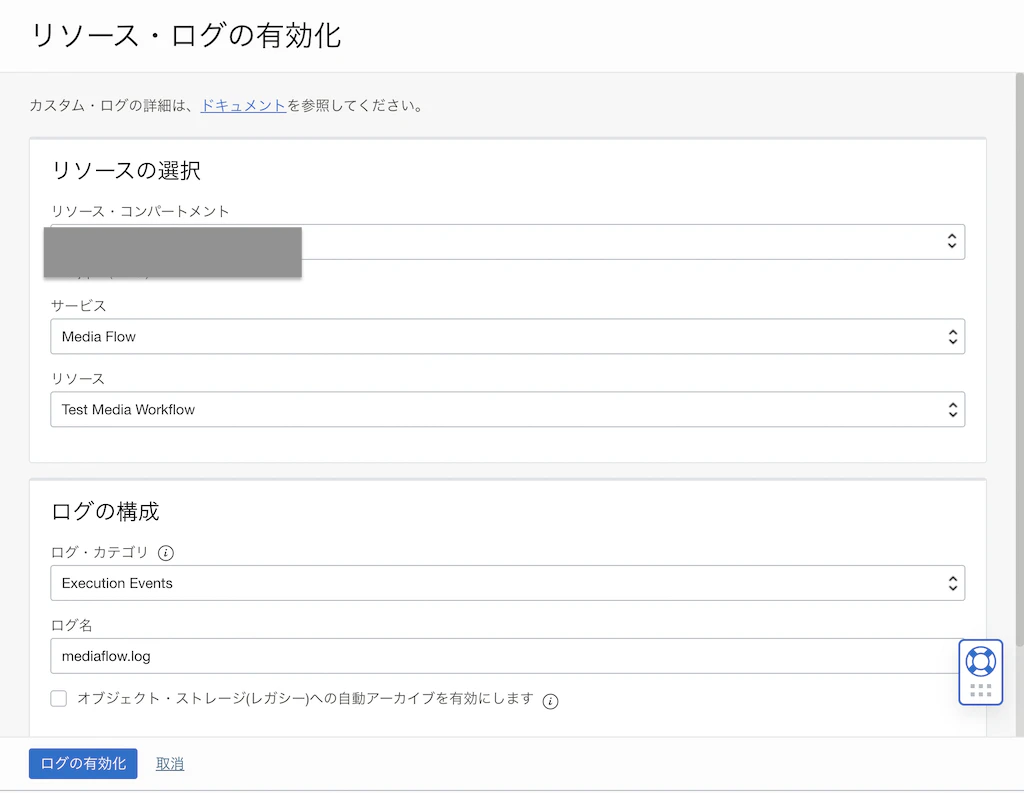1024x793 pixels.
Task: Open the リソース dropdown showing Test Media Workflow
Action: pos(507,410)
